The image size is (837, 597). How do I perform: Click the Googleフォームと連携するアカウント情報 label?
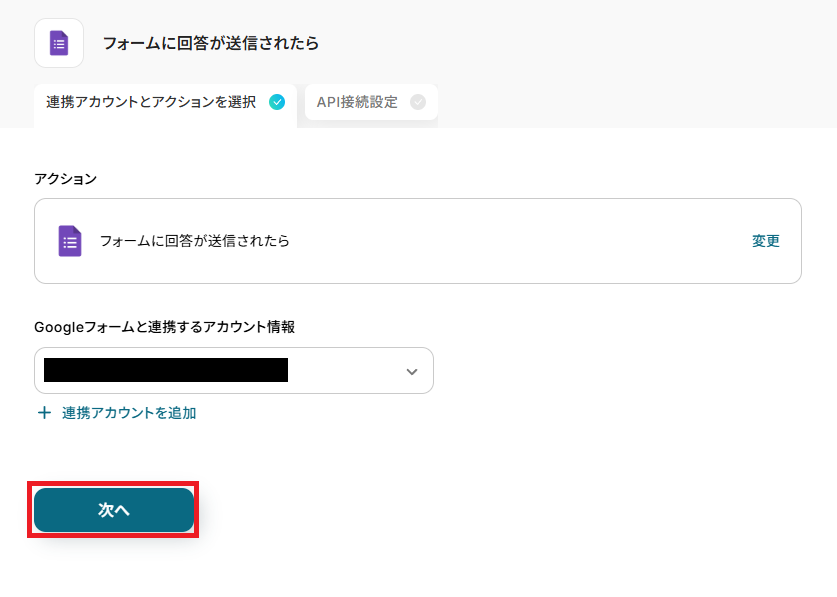[164, 327]
